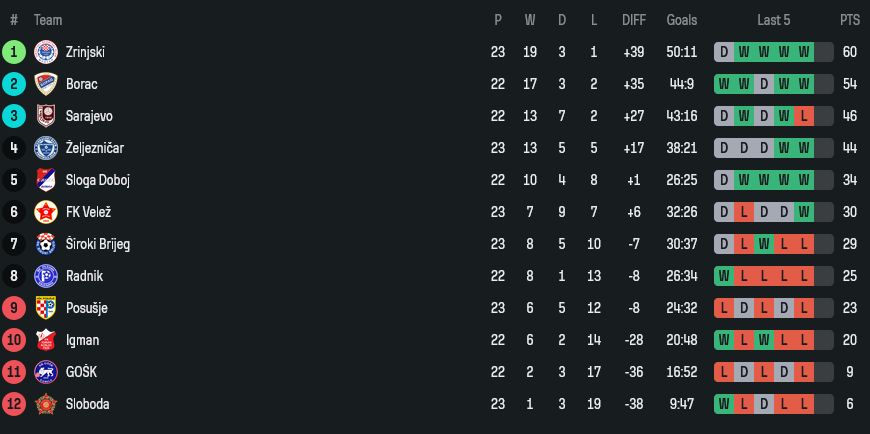
Task: Click the Sloga Doboj logo
Action: tap(45, 180)
